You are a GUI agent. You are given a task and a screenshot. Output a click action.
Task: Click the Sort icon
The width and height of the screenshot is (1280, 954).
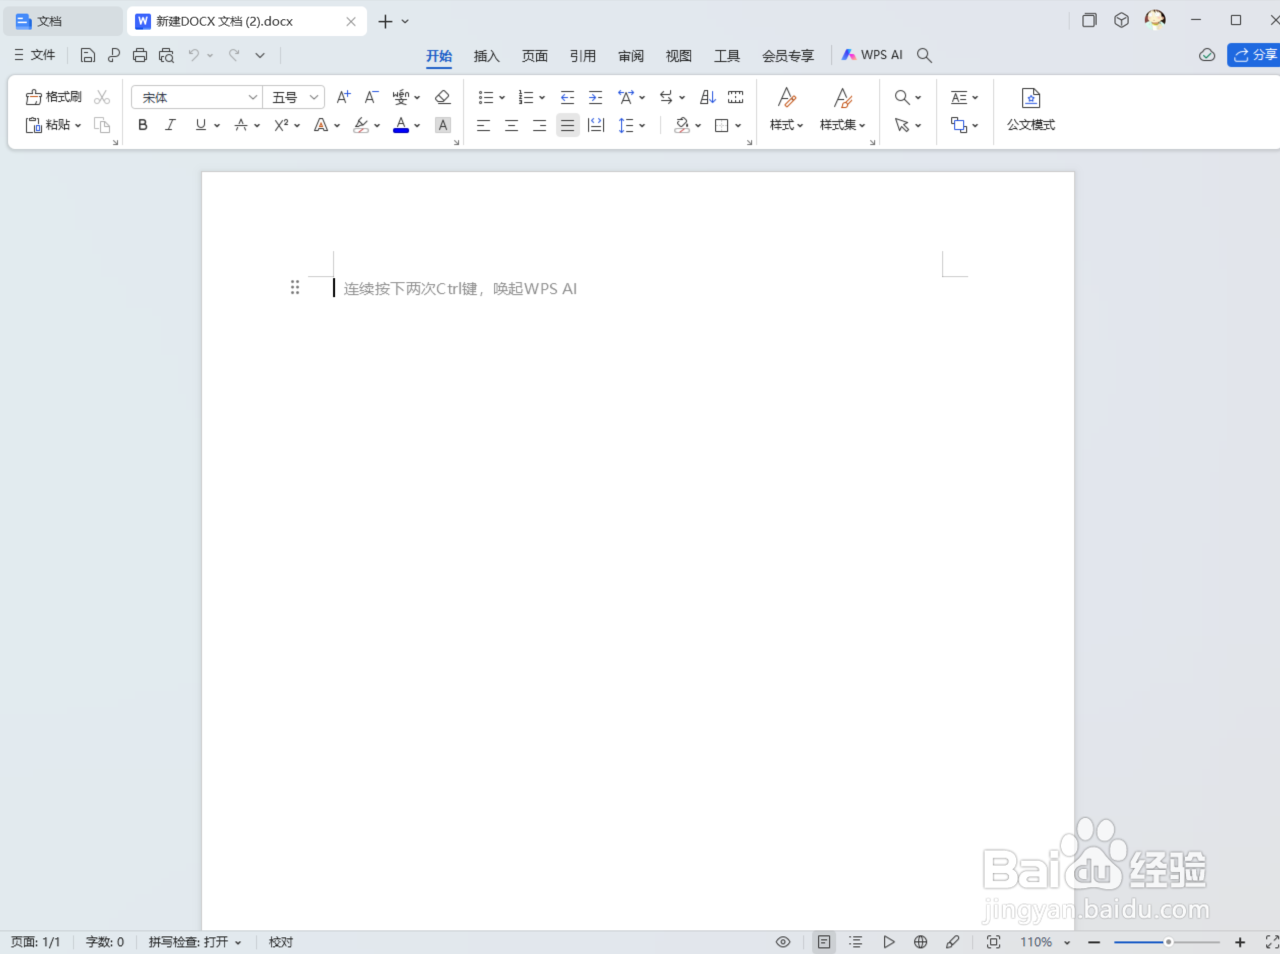click(707, 97)
